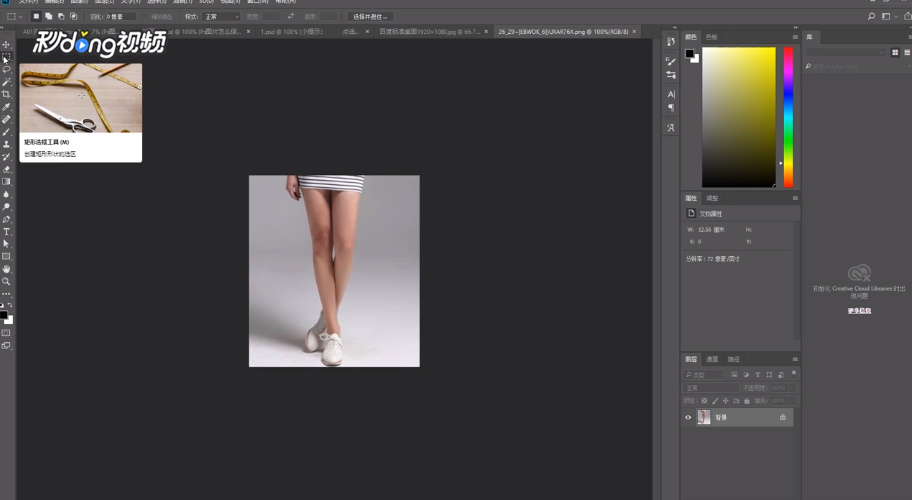Image resolution: width=912 pixels, height=500 pixels.
Task: Pick a color in the yellow field
Action: click(x=739, y=117)
